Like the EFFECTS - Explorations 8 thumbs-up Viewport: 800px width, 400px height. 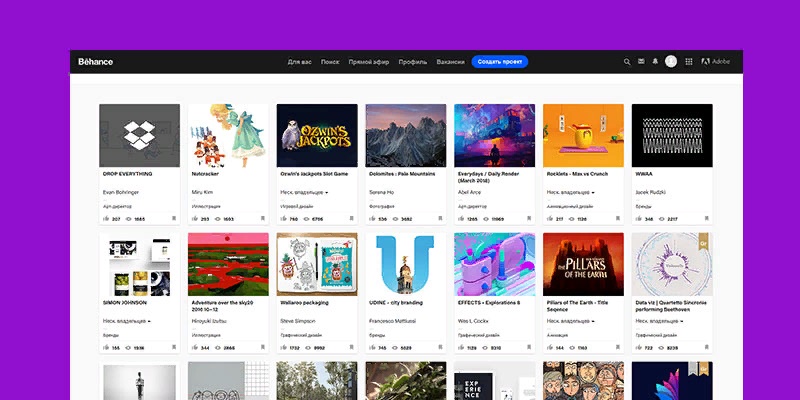point(461,347)
